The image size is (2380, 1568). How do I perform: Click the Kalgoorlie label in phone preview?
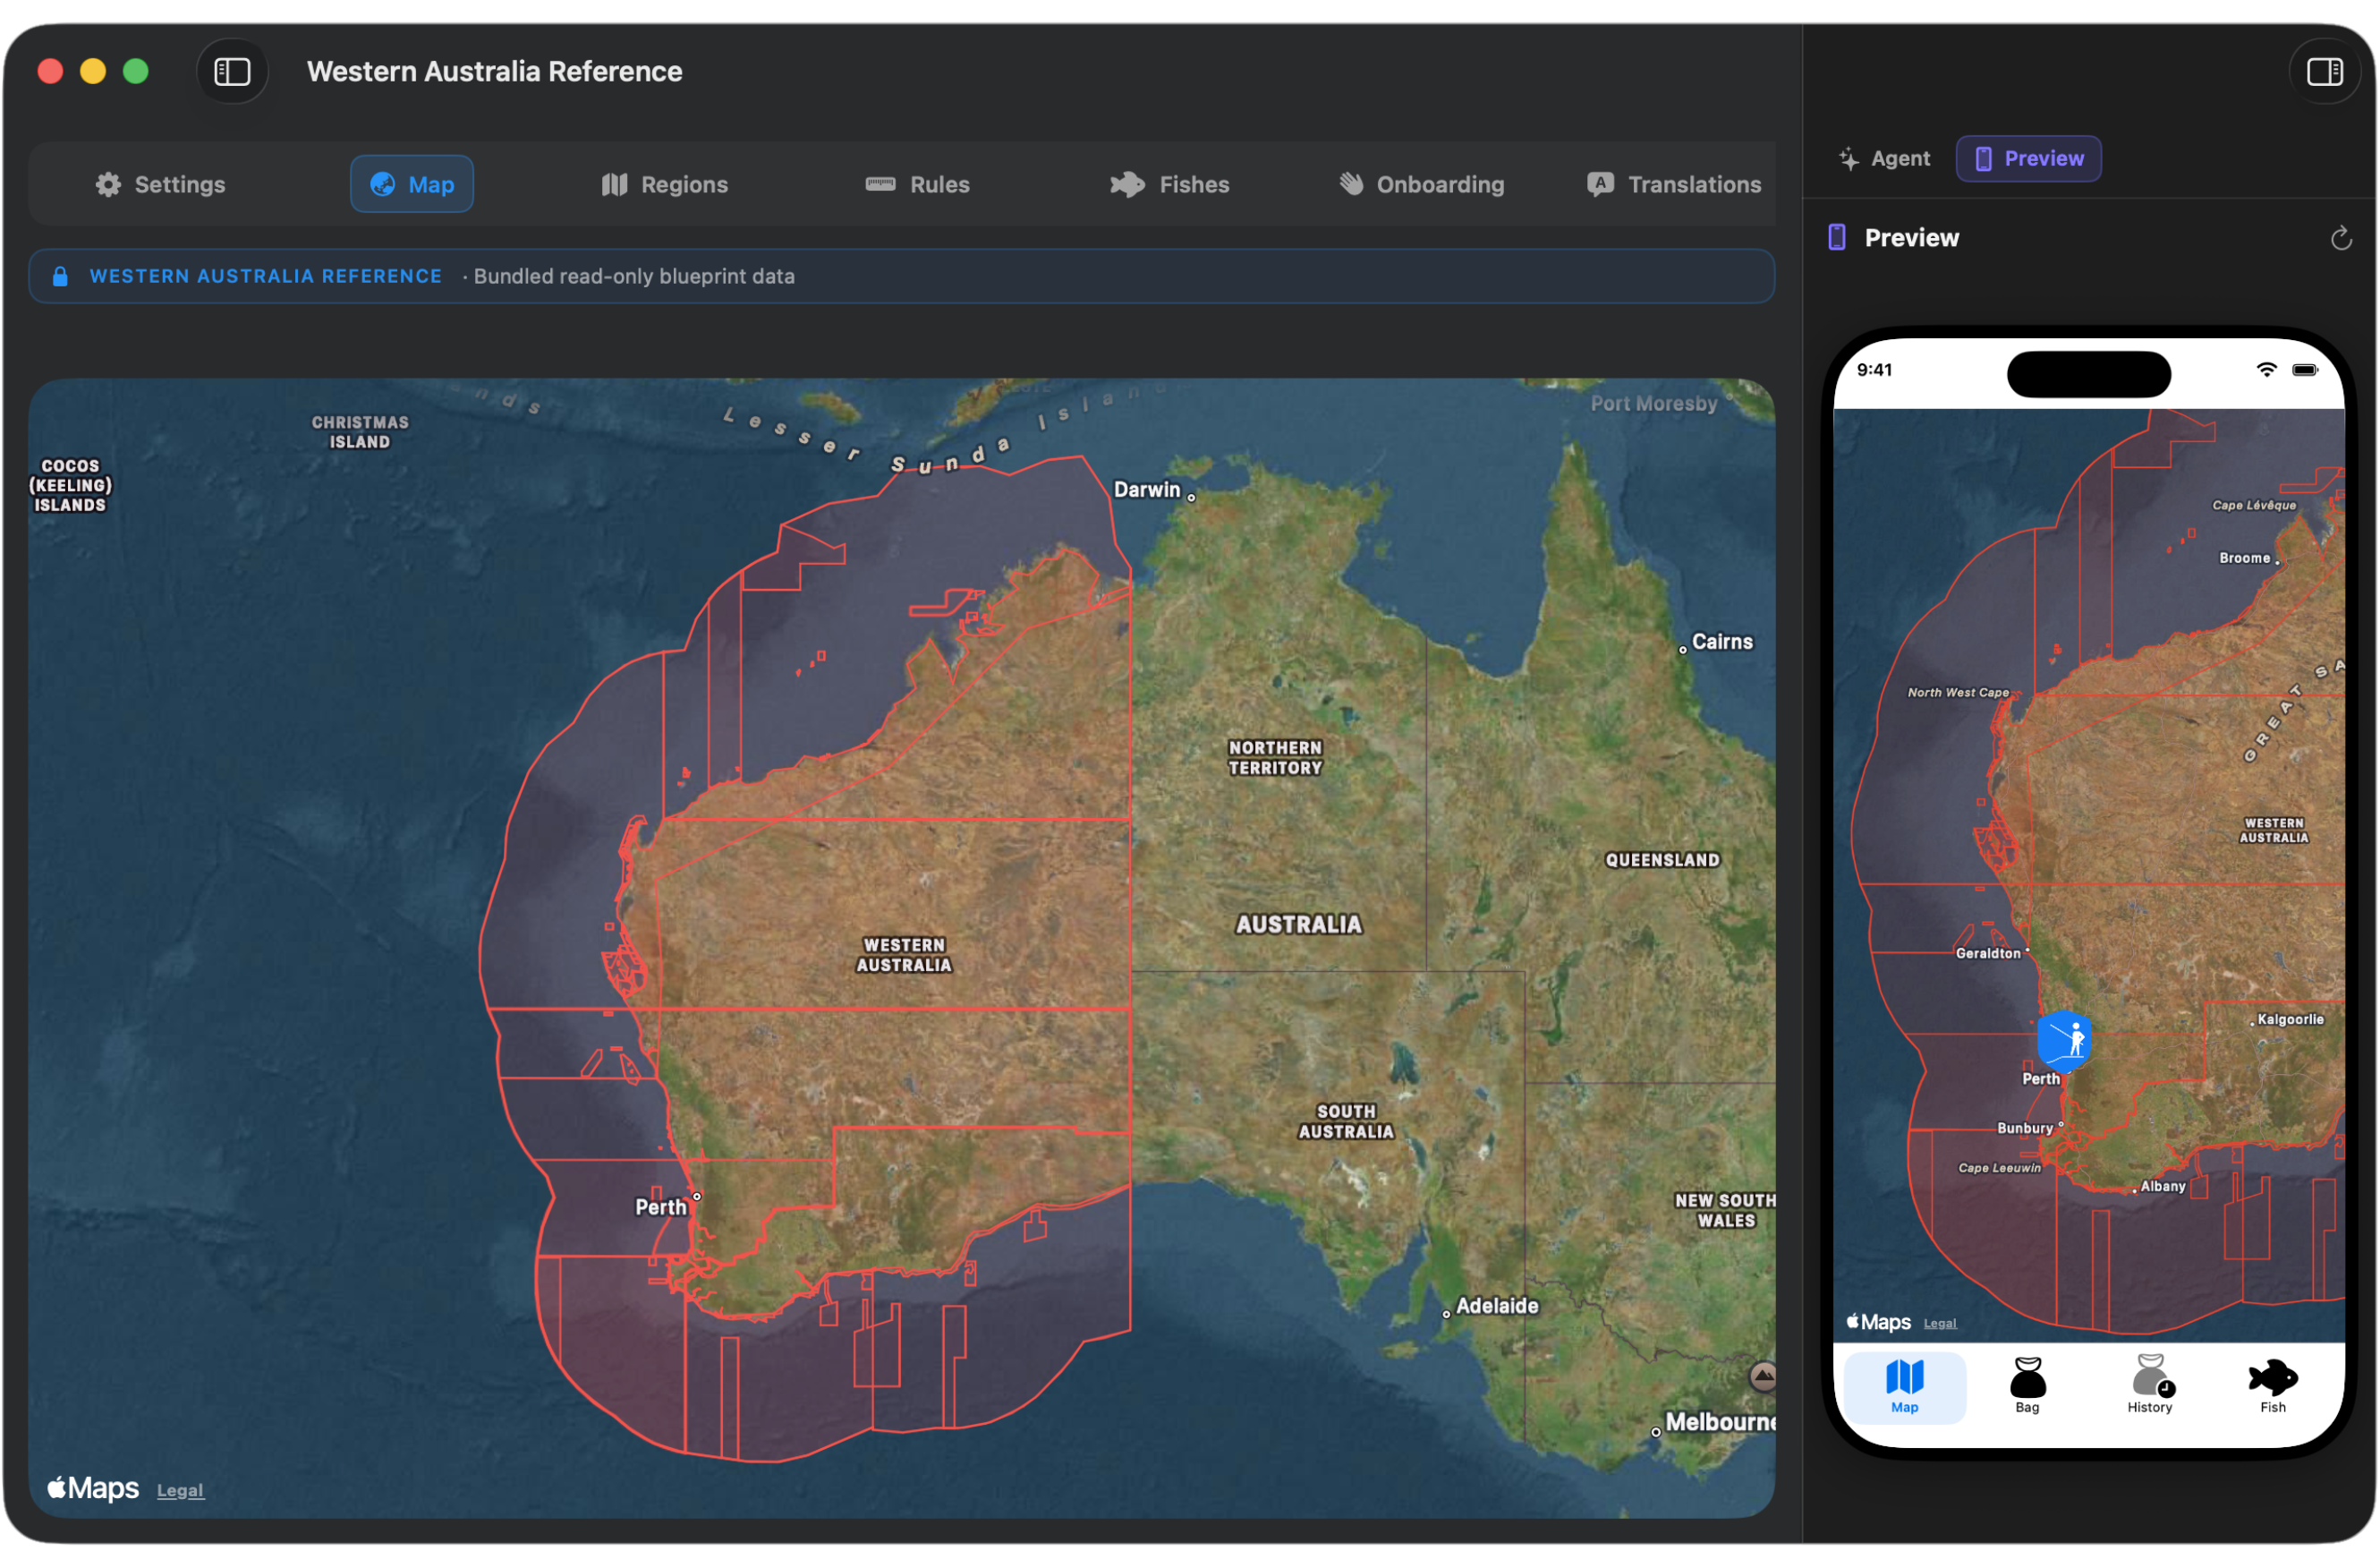[x=2290, y=1020]
